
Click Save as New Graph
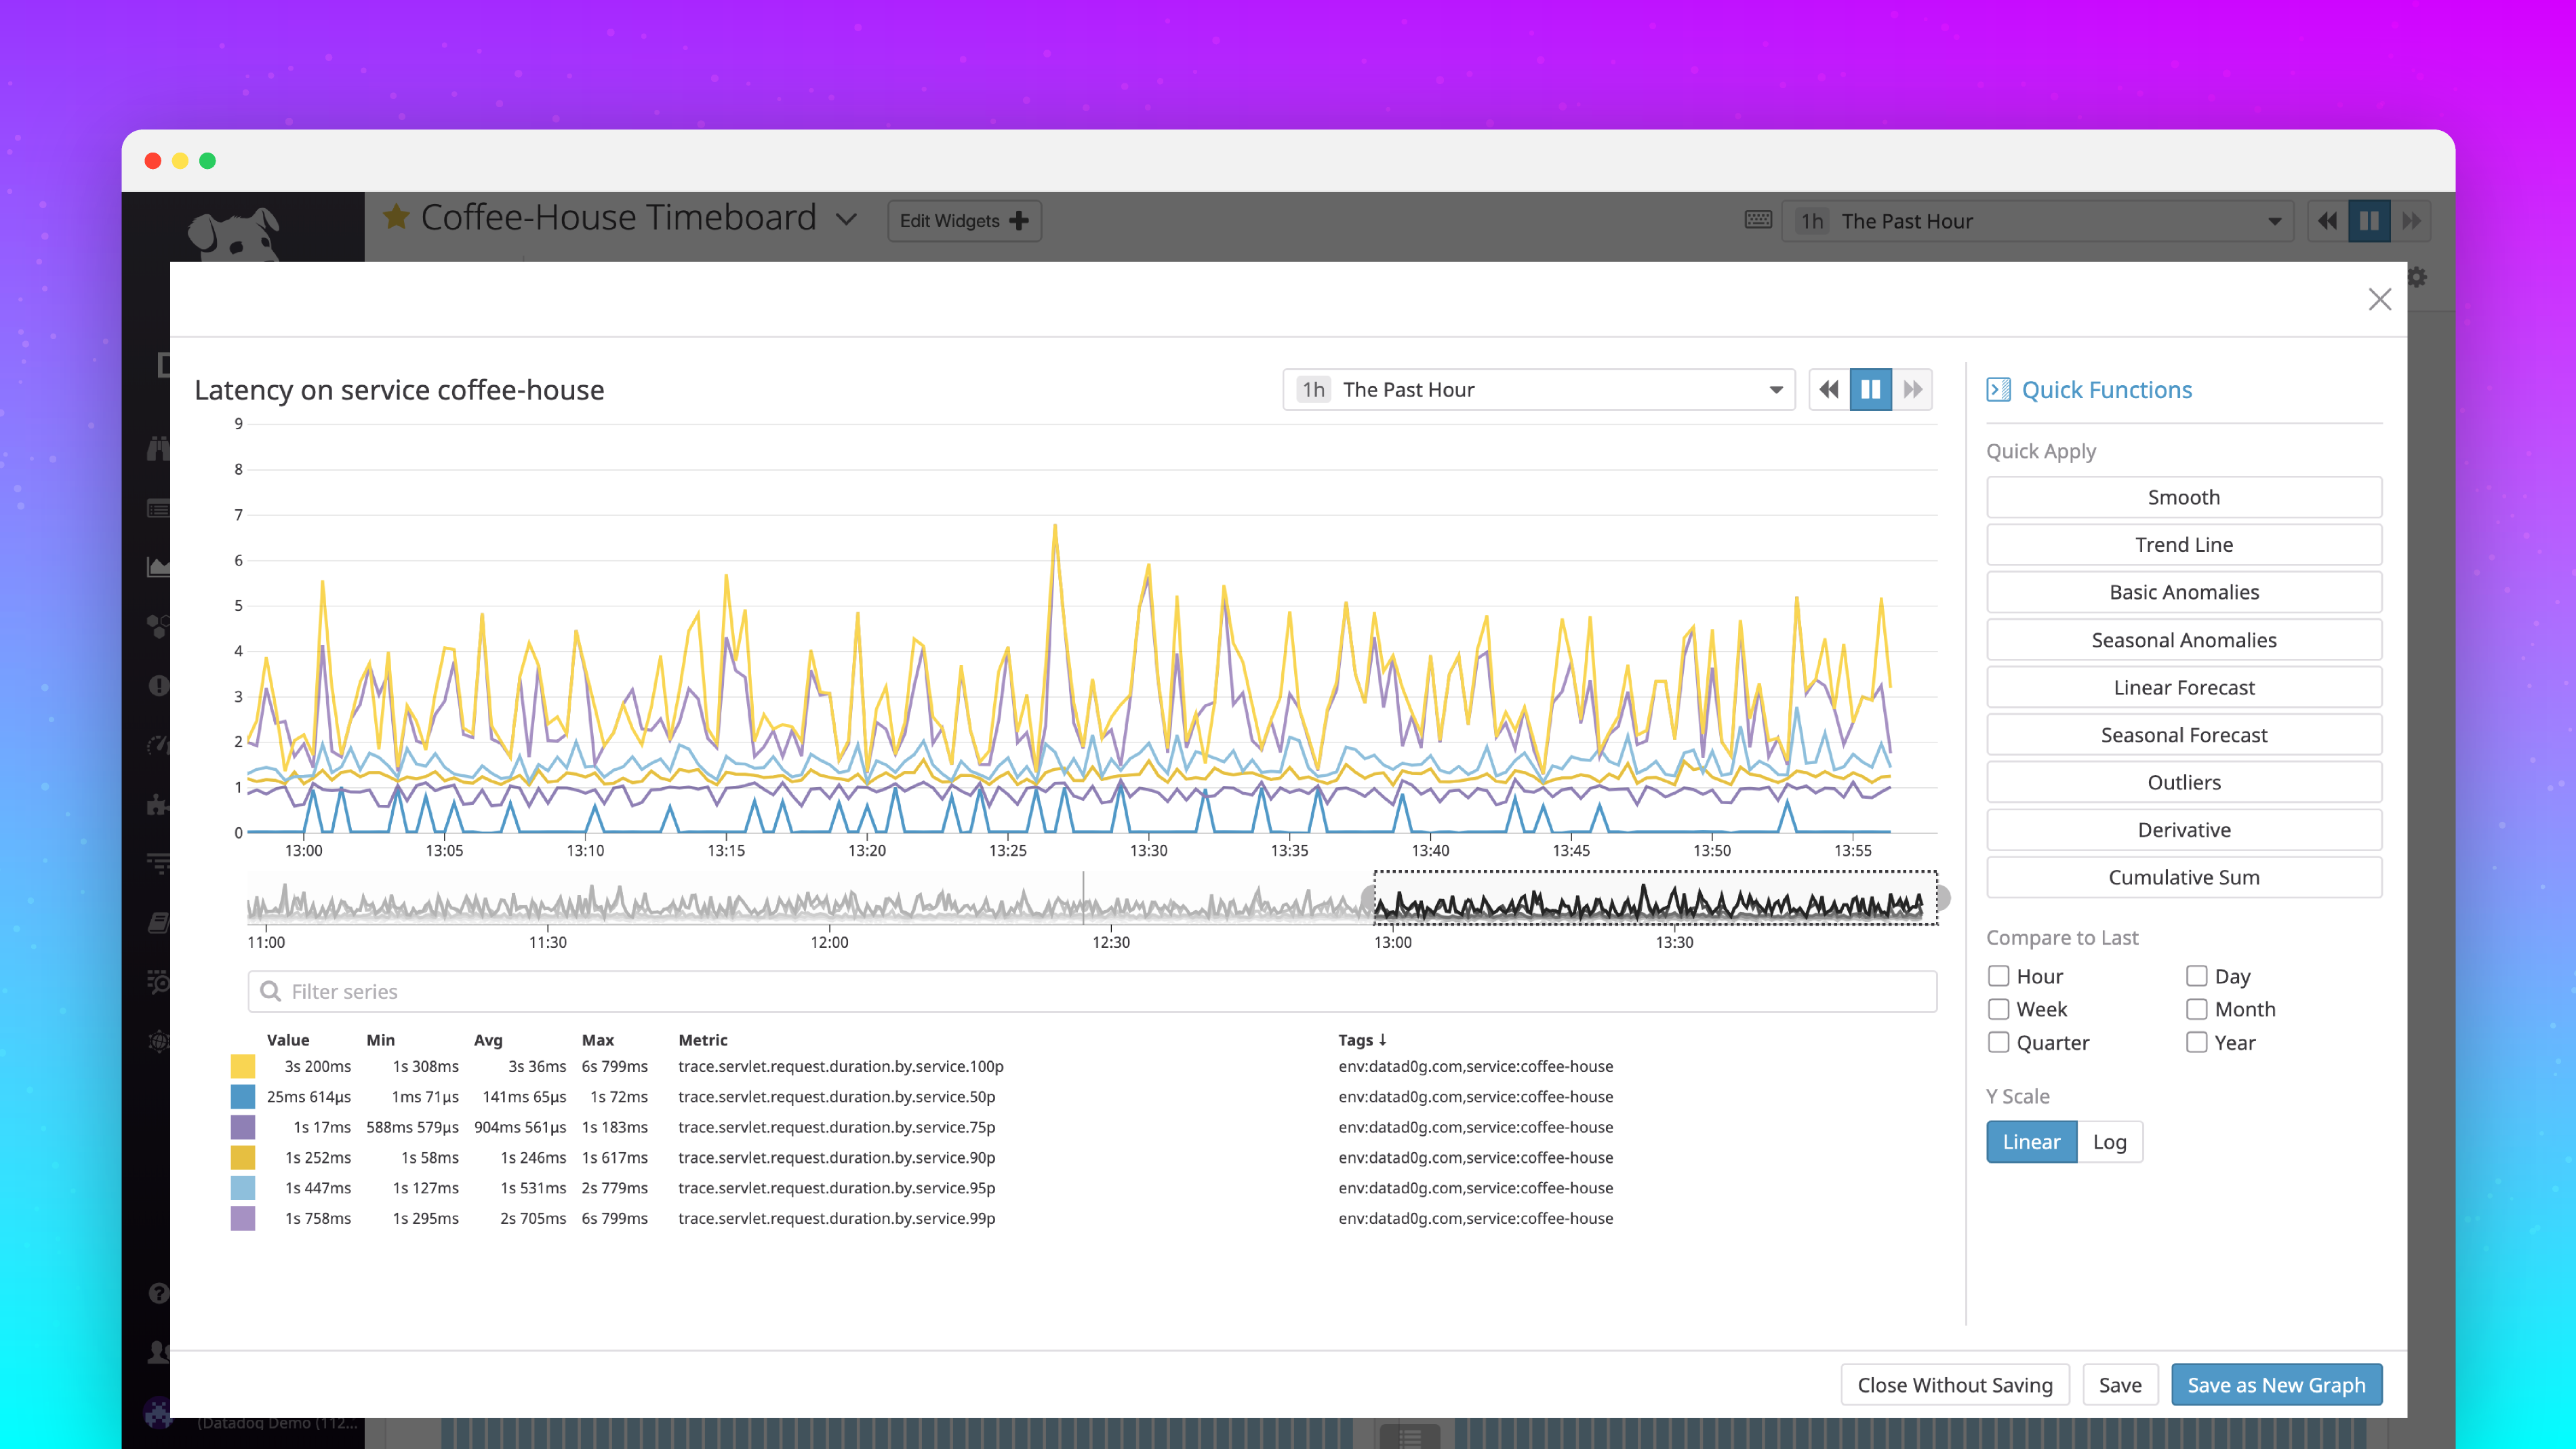(2277, 1385)
